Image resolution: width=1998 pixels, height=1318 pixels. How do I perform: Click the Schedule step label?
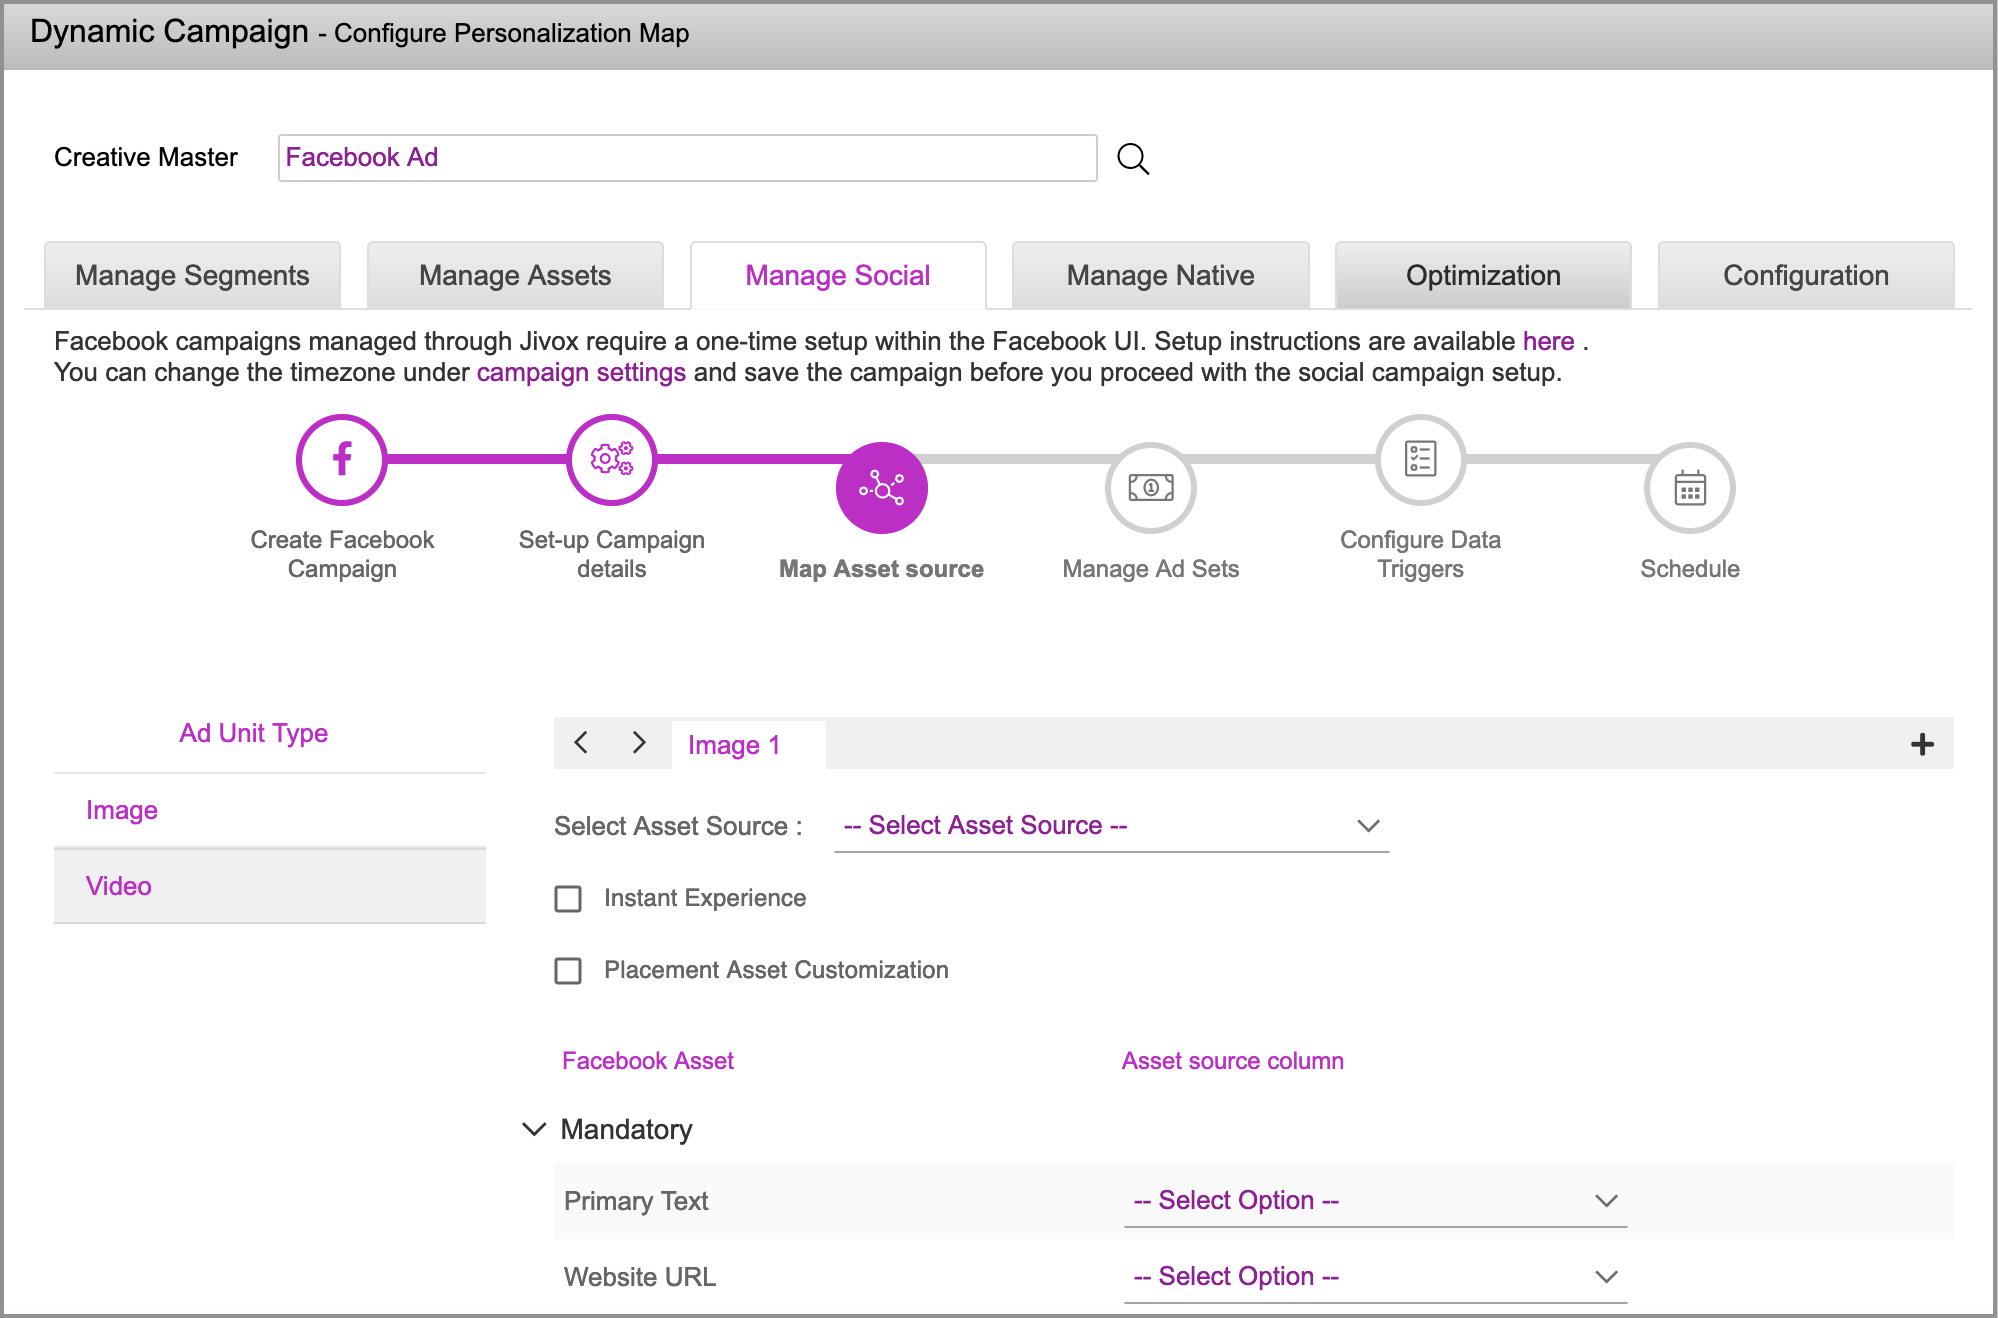1690,569
